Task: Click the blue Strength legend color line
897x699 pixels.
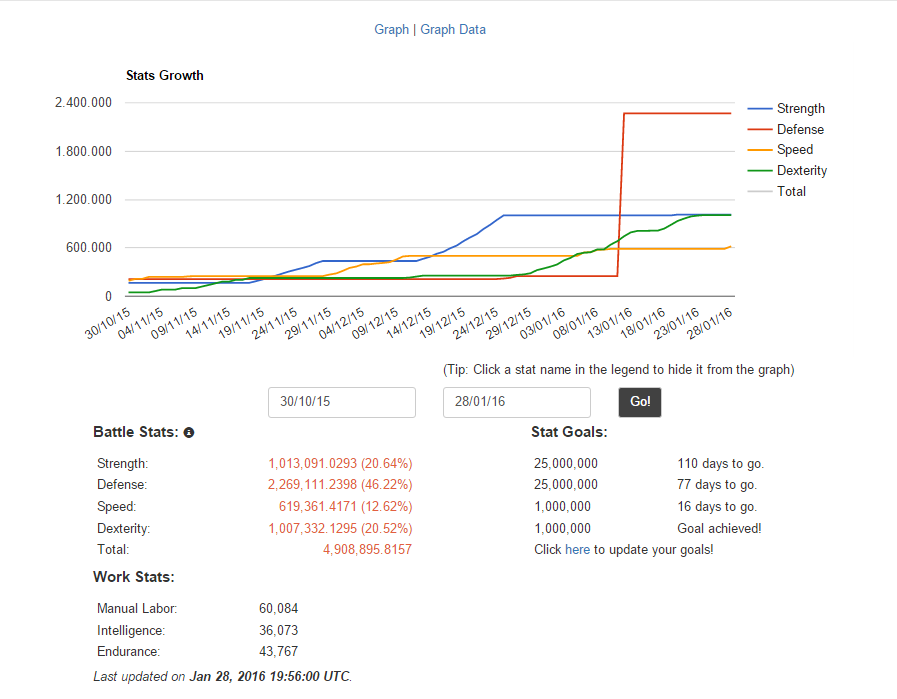Action: 760,109
